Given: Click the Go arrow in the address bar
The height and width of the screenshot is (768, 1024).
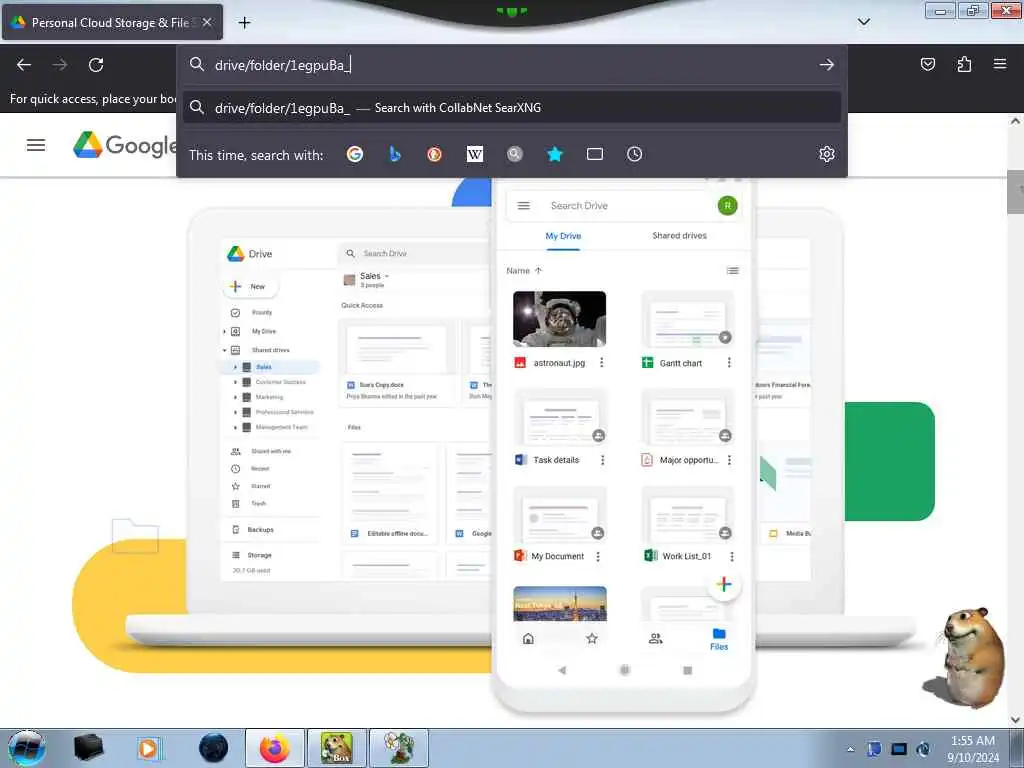Looking at the screenshot, I should (x=827, y=65).
